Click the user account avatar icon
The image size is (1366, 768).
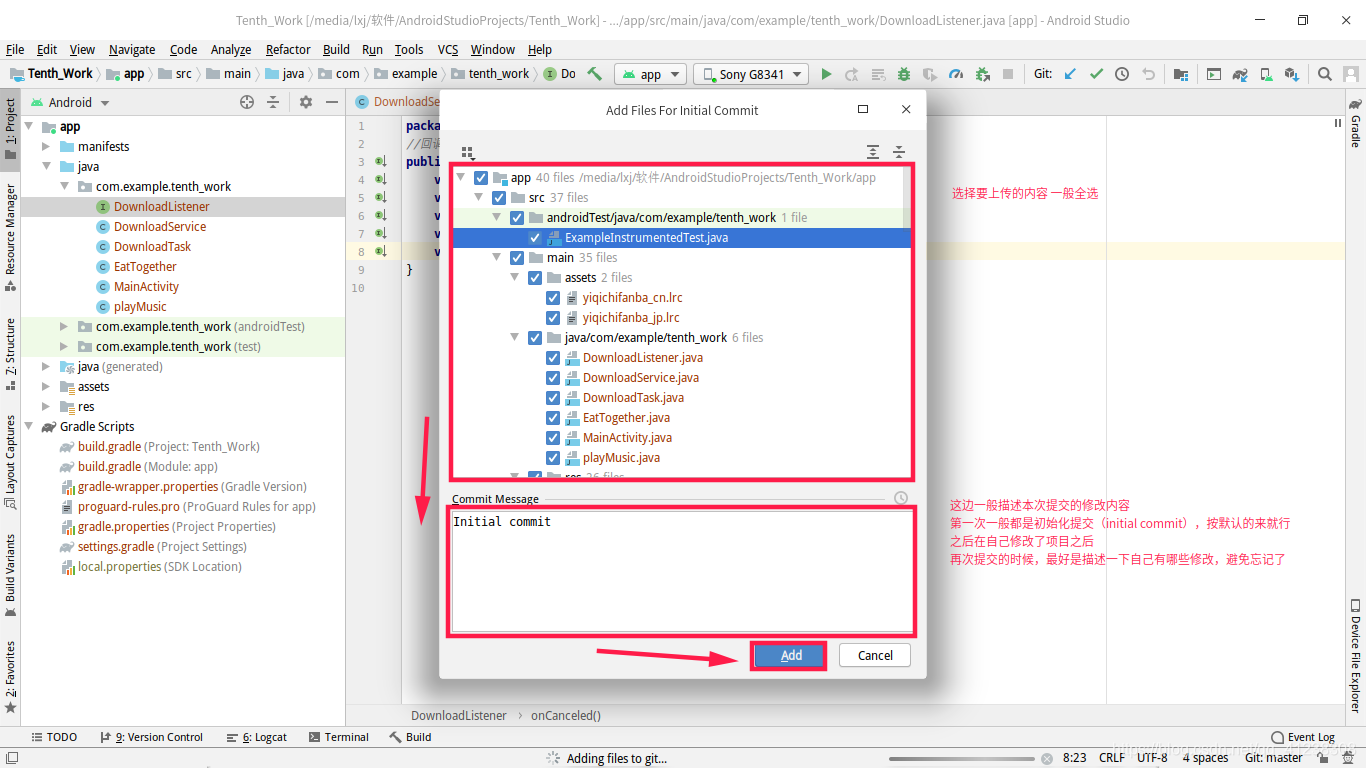(1350, 74)
